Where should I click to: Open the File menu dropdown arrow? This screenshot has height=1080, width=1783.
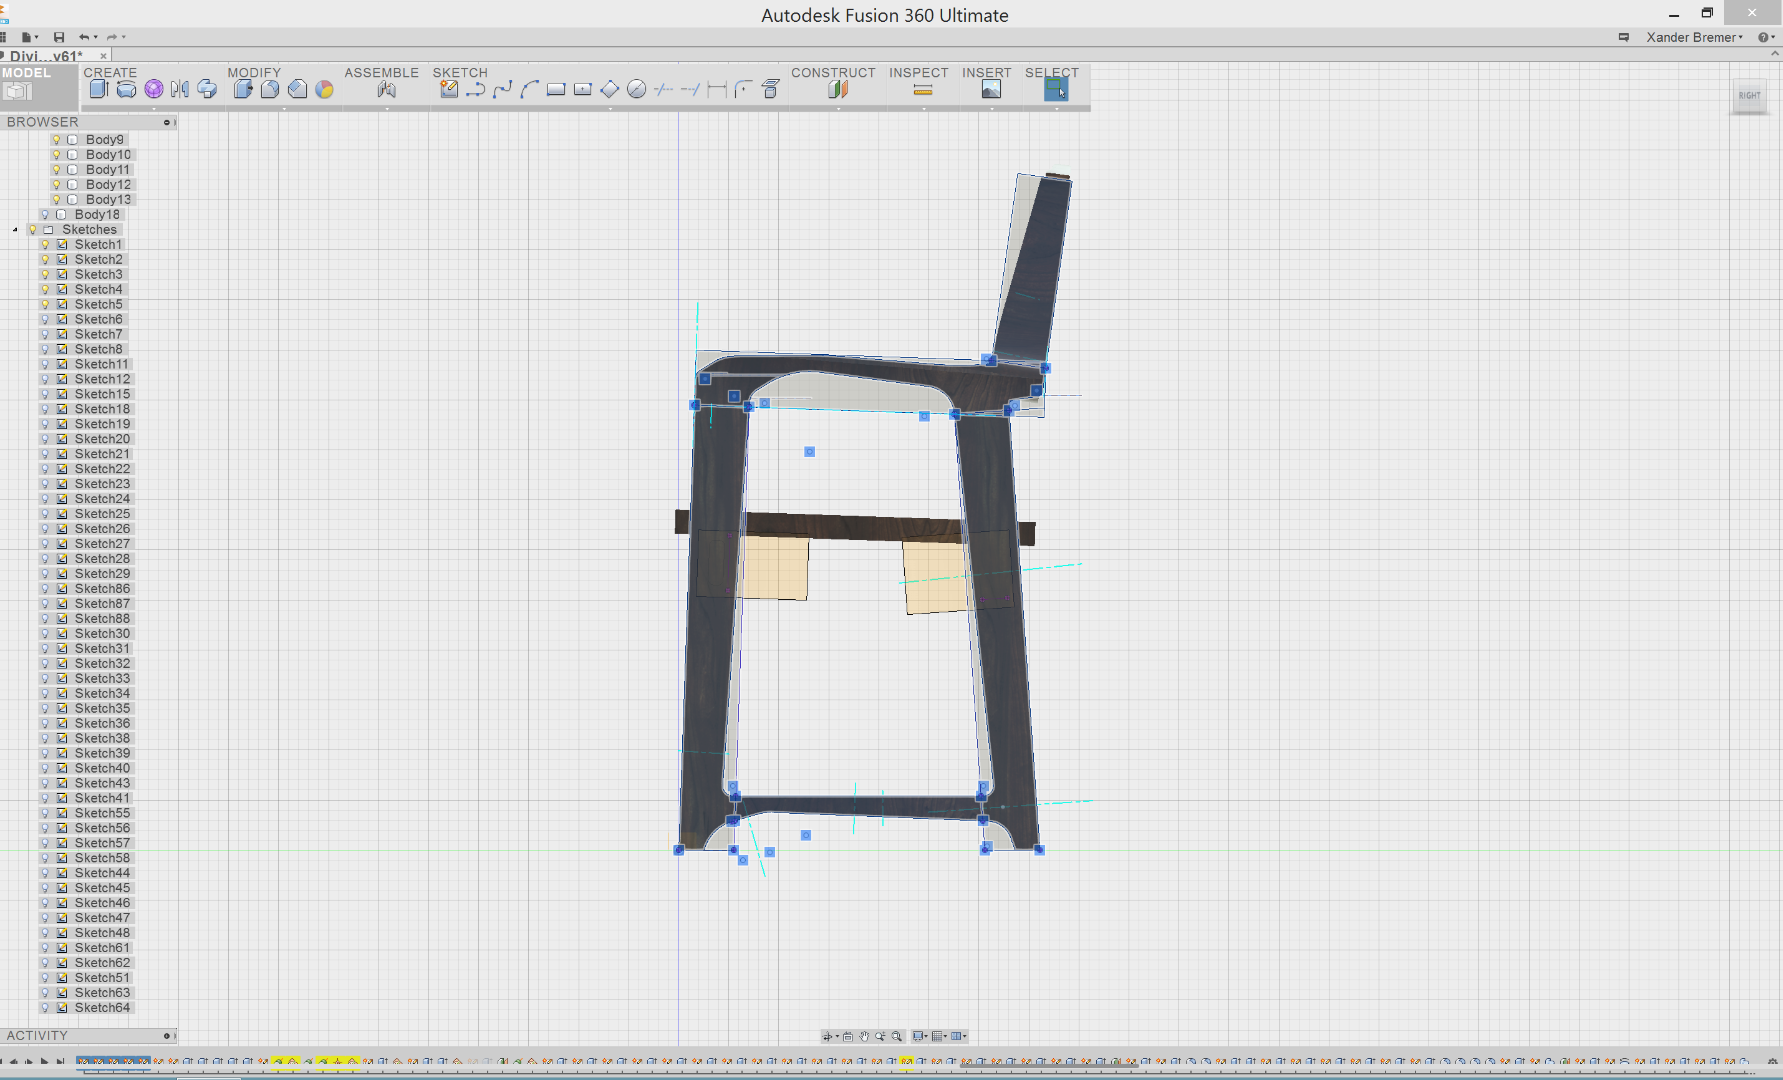[37, 37]
